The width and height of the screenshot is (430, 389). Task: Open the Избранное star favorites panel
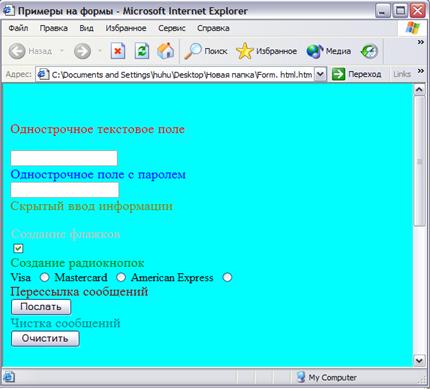(245, 51)
